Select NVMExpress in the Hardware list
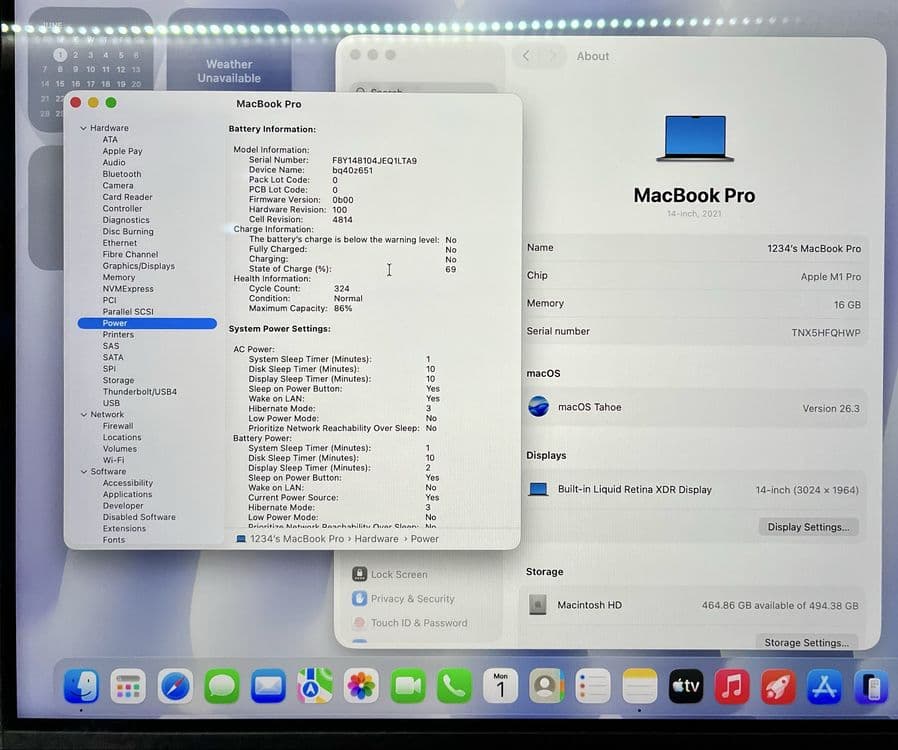The image size is (898, 750). coord(128,289)
